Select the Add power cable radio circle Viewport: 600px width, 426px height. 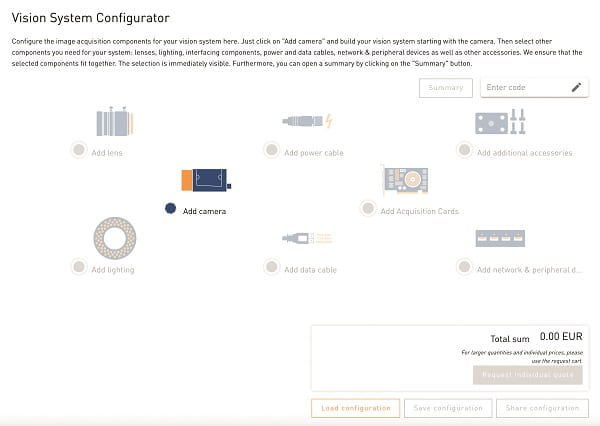(271, 150)
